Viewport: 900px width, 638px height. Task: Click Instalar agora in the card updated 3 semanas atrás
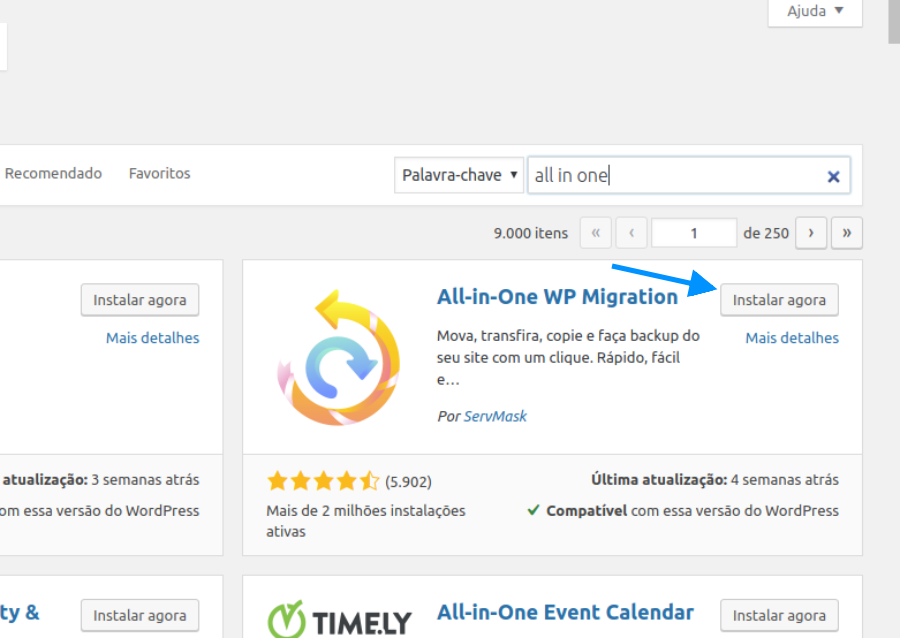pos(140,300)
